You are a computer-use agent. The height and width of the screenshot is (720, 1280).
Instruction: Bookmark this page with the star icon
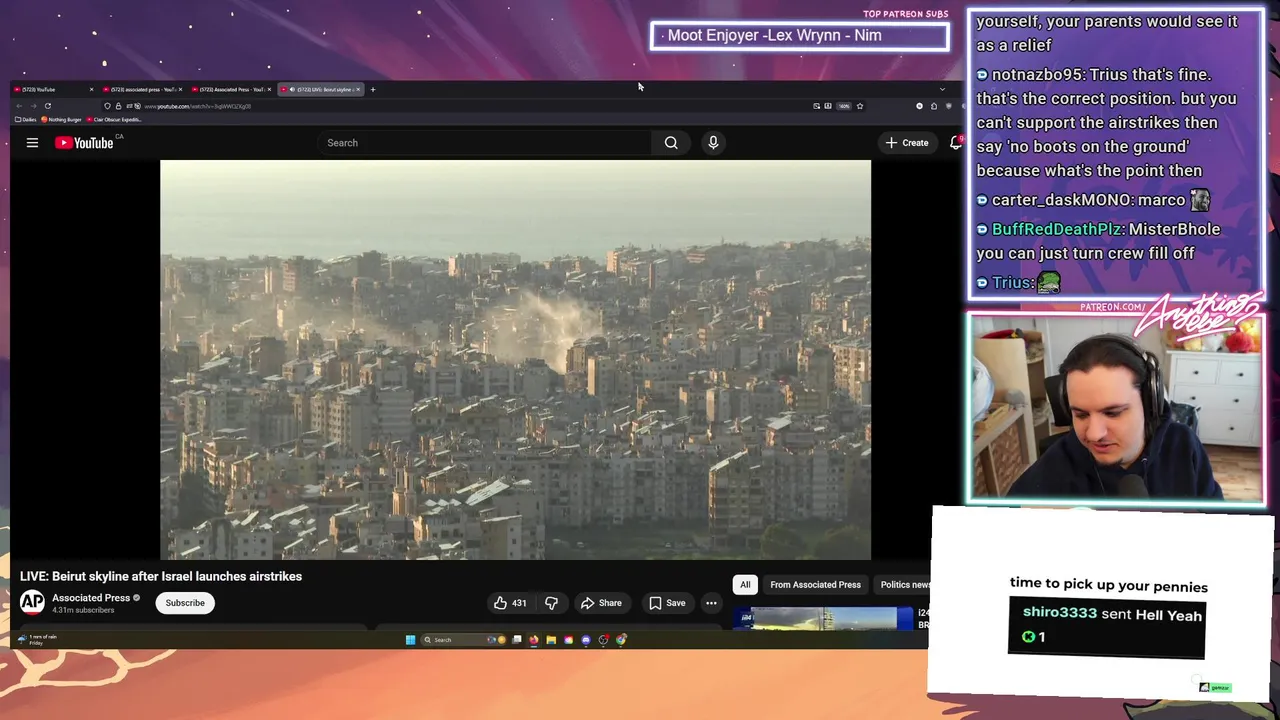(x=859, y=106)
